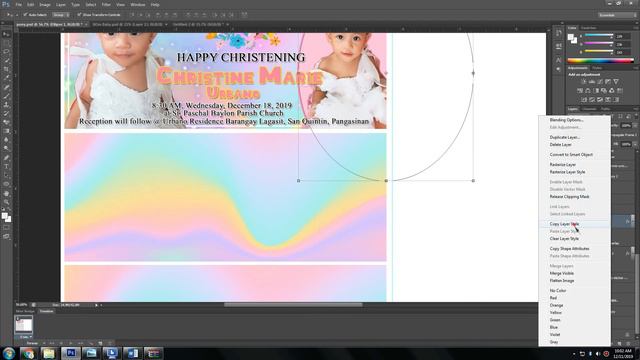Open the Auto-Select Group dropdown
640x360 pixels.
tap(60, 15)
